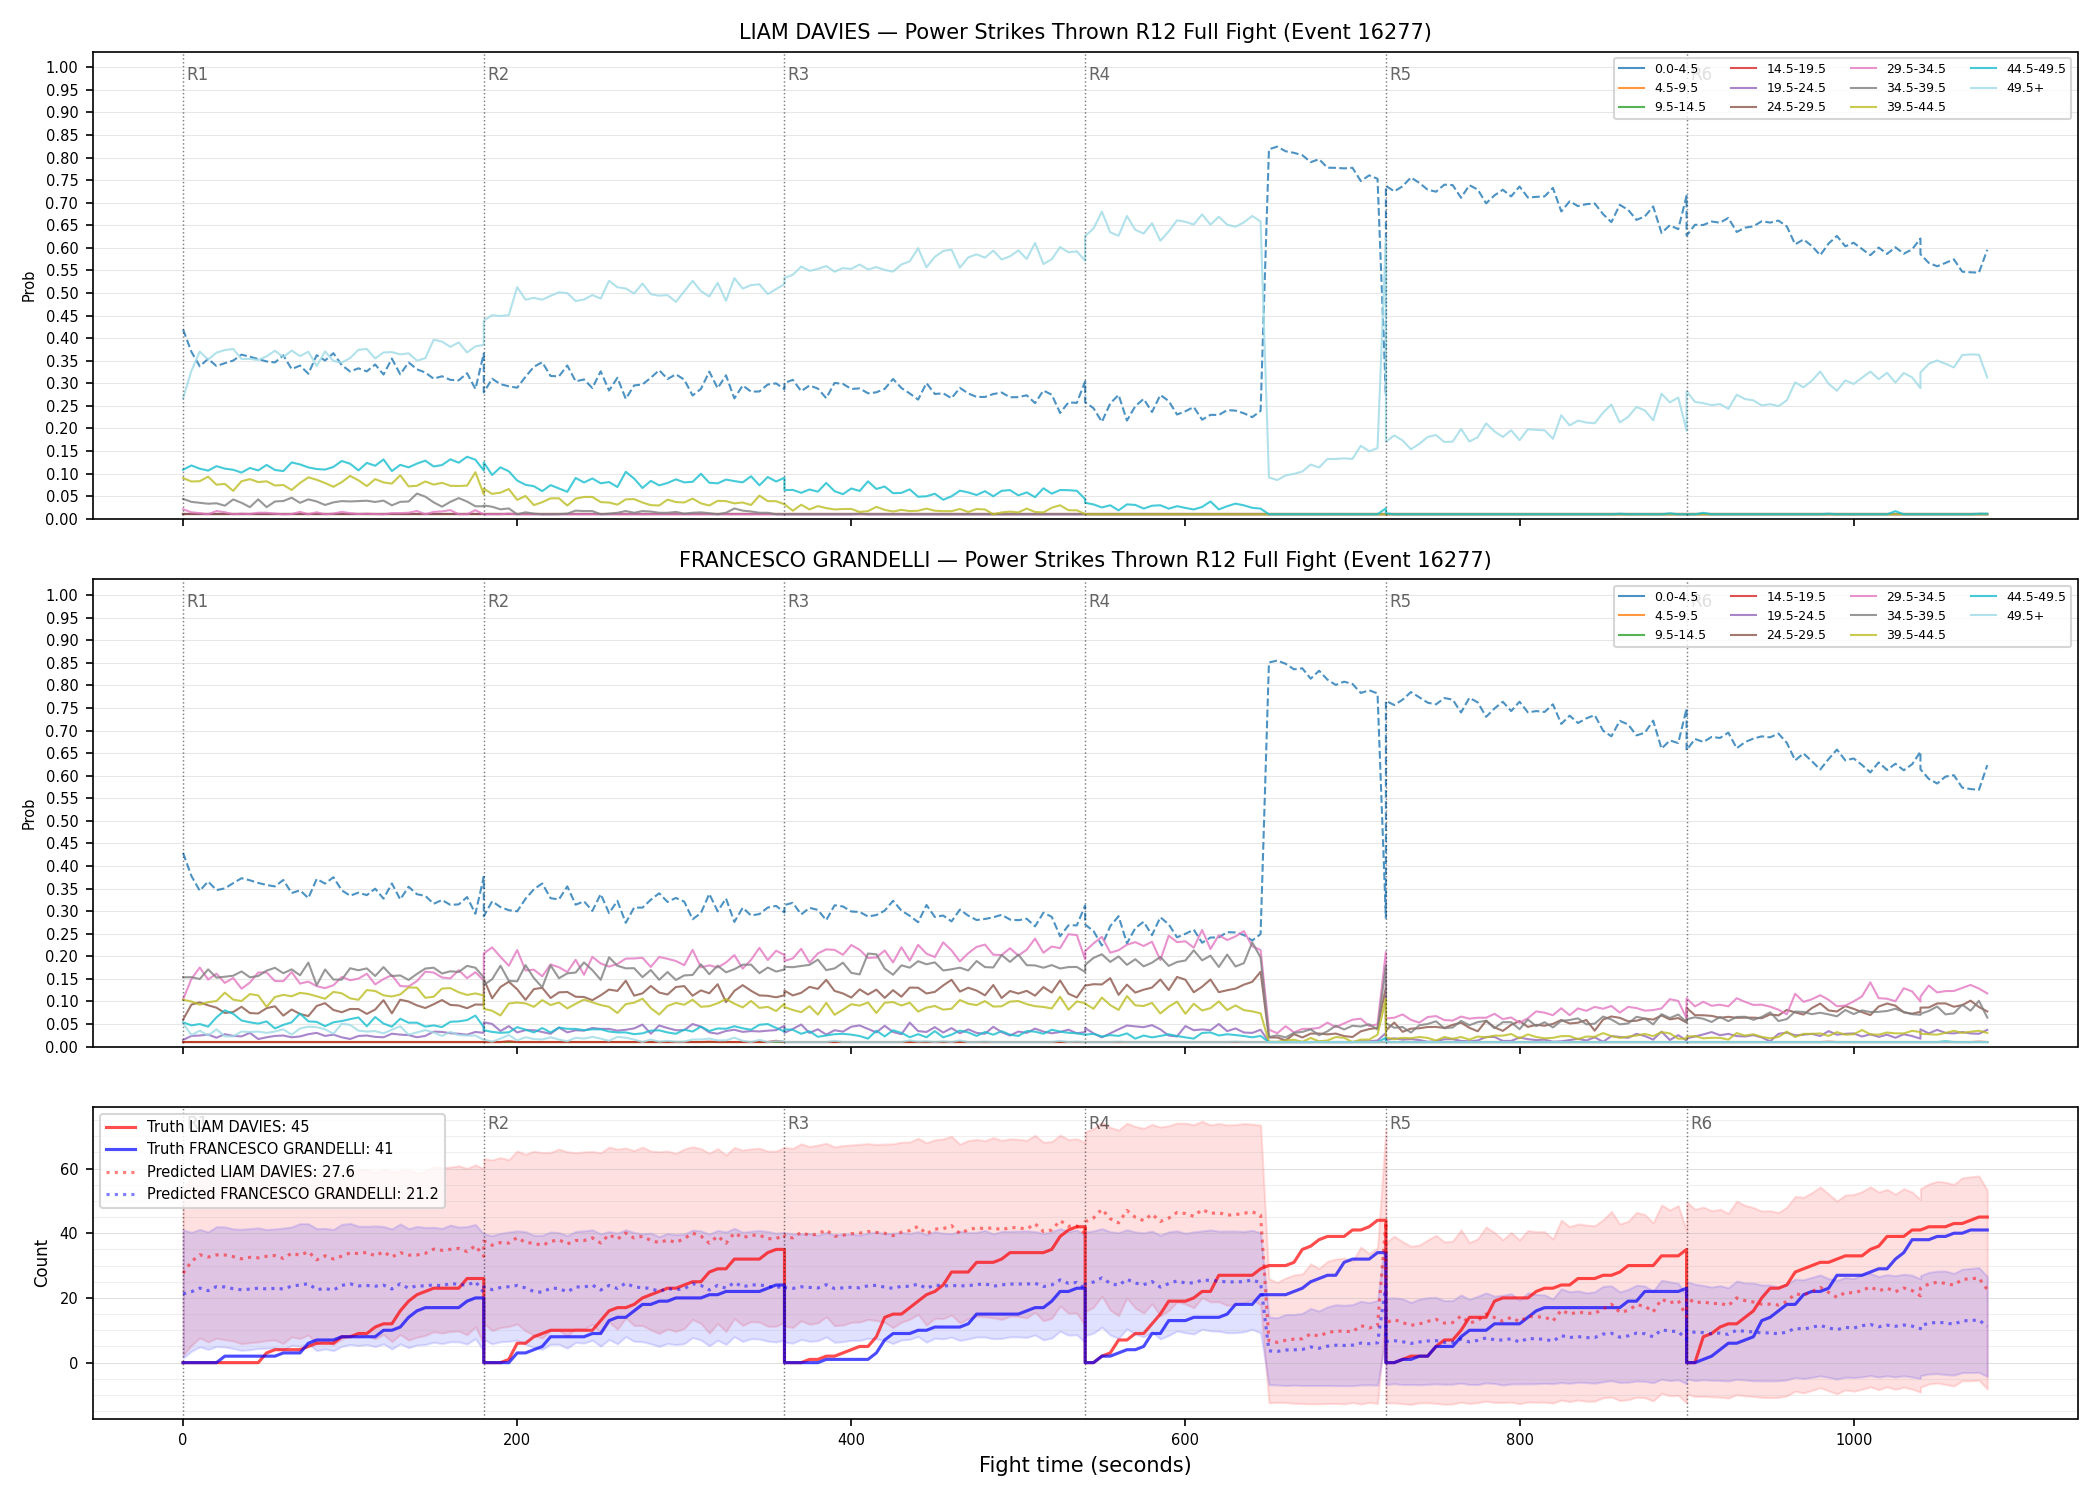
Task: Select '24.5-29.5' legend entry in Grandelli chart
Action: coord(1779,635)
